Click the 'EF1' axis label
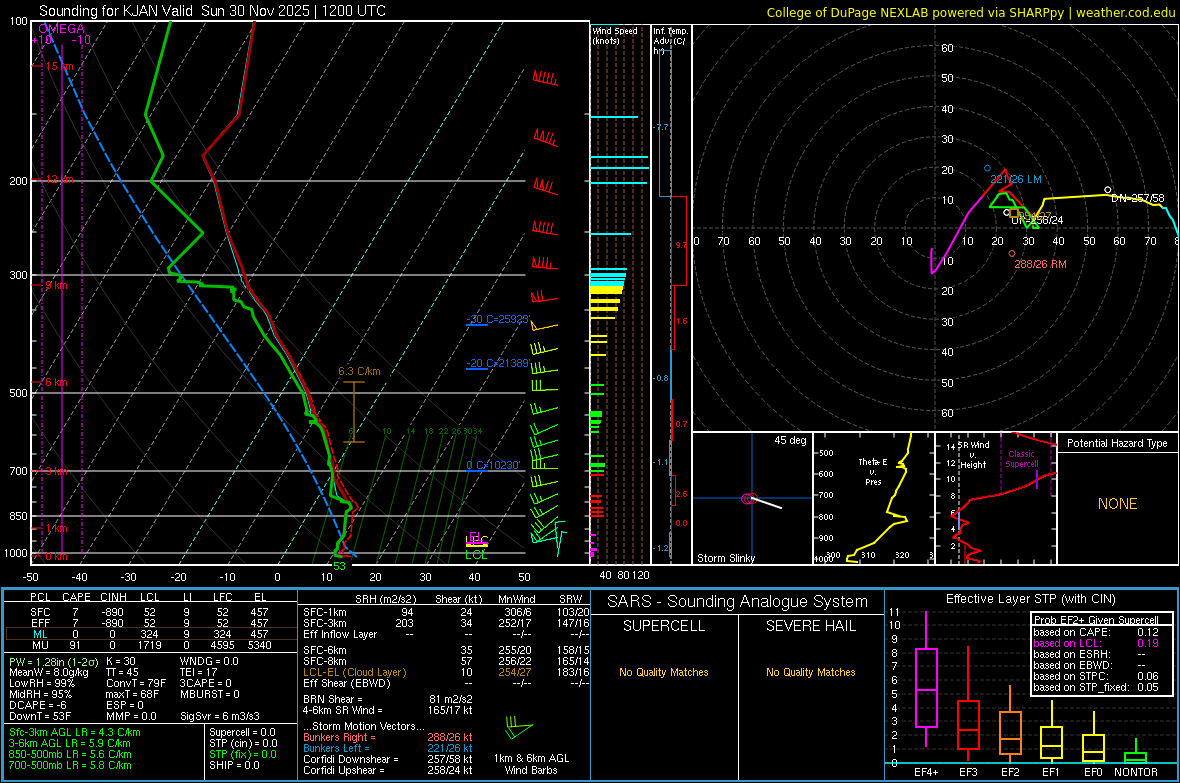Image resolution: width=1180 pixels, height=783 pixels. click(x=1051, y=772)
